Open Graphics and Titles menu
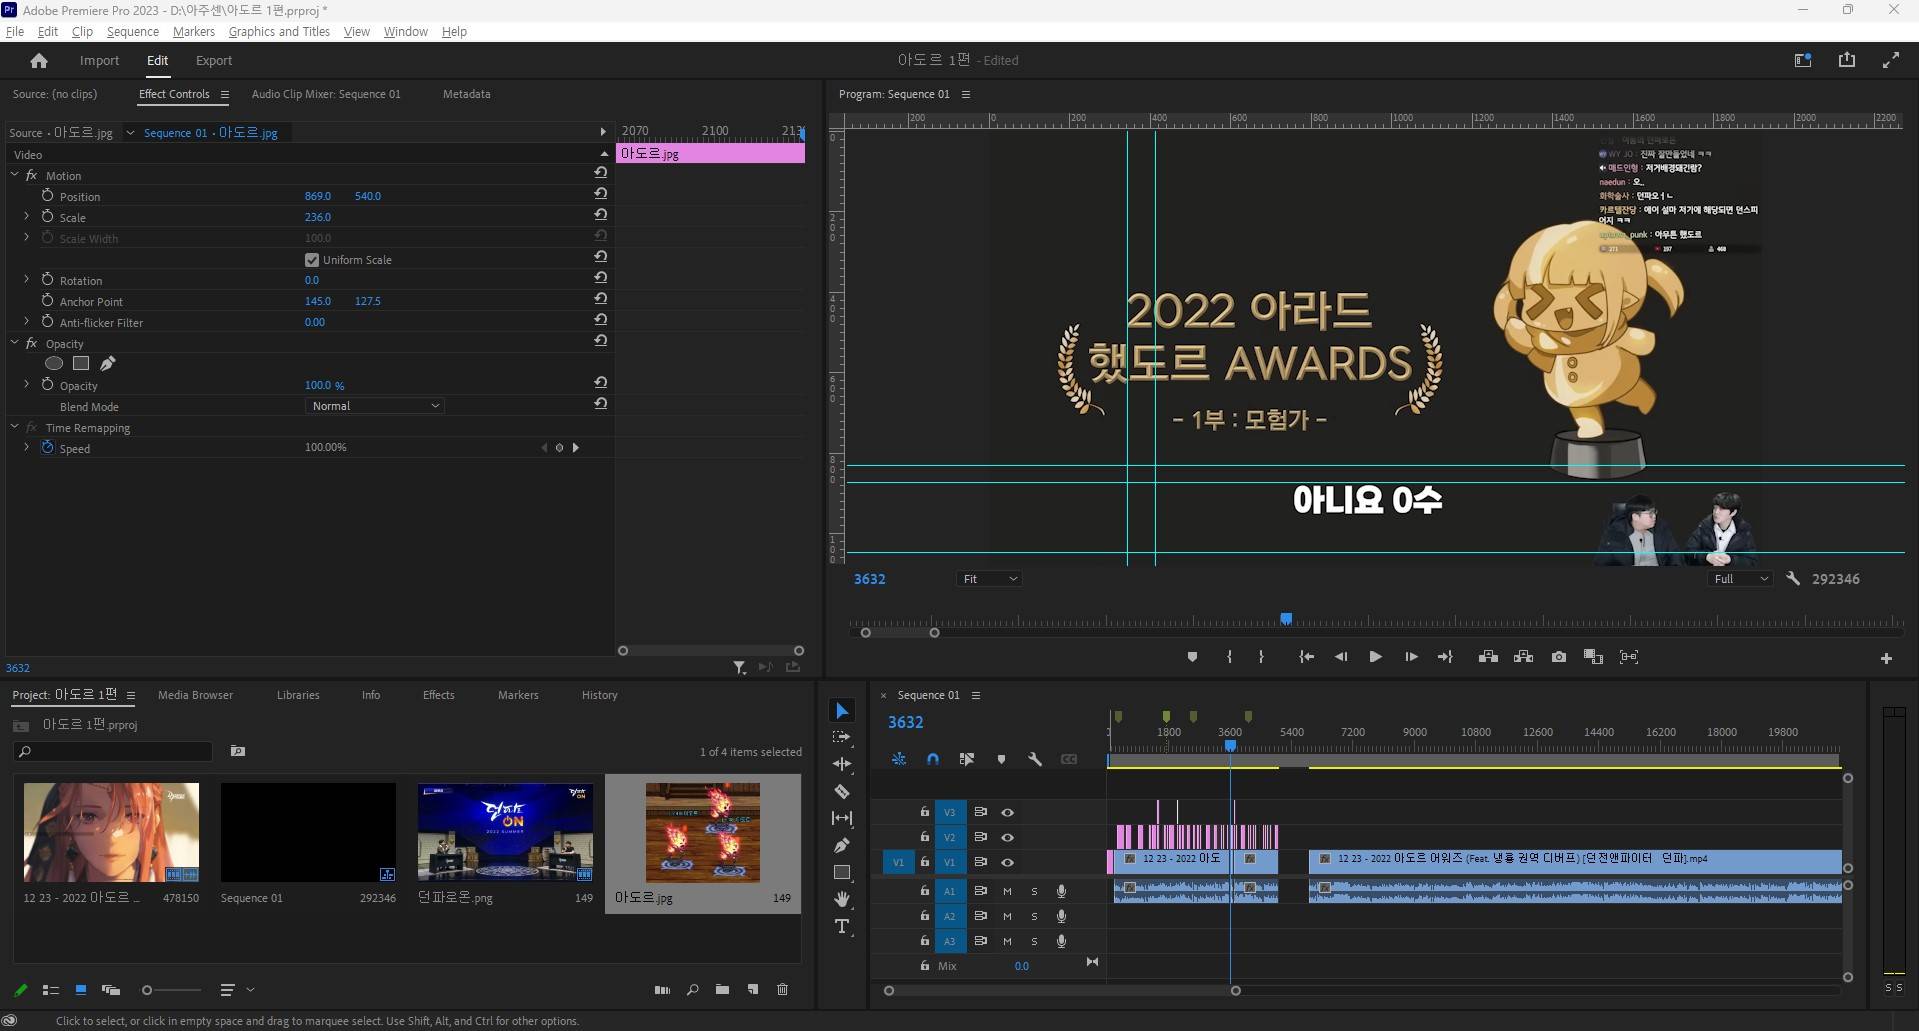Screen dimensions: 1919x1031 (x=279, y=32)
